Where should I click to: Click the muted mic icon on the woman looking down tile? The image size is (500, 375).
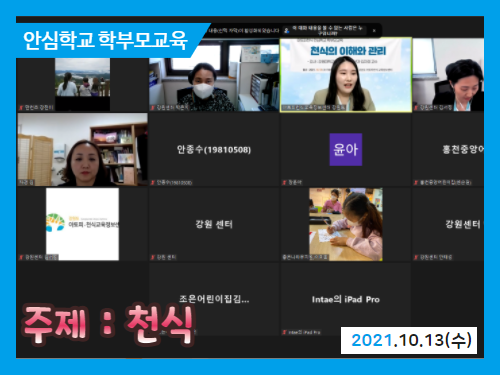[416, 107]
